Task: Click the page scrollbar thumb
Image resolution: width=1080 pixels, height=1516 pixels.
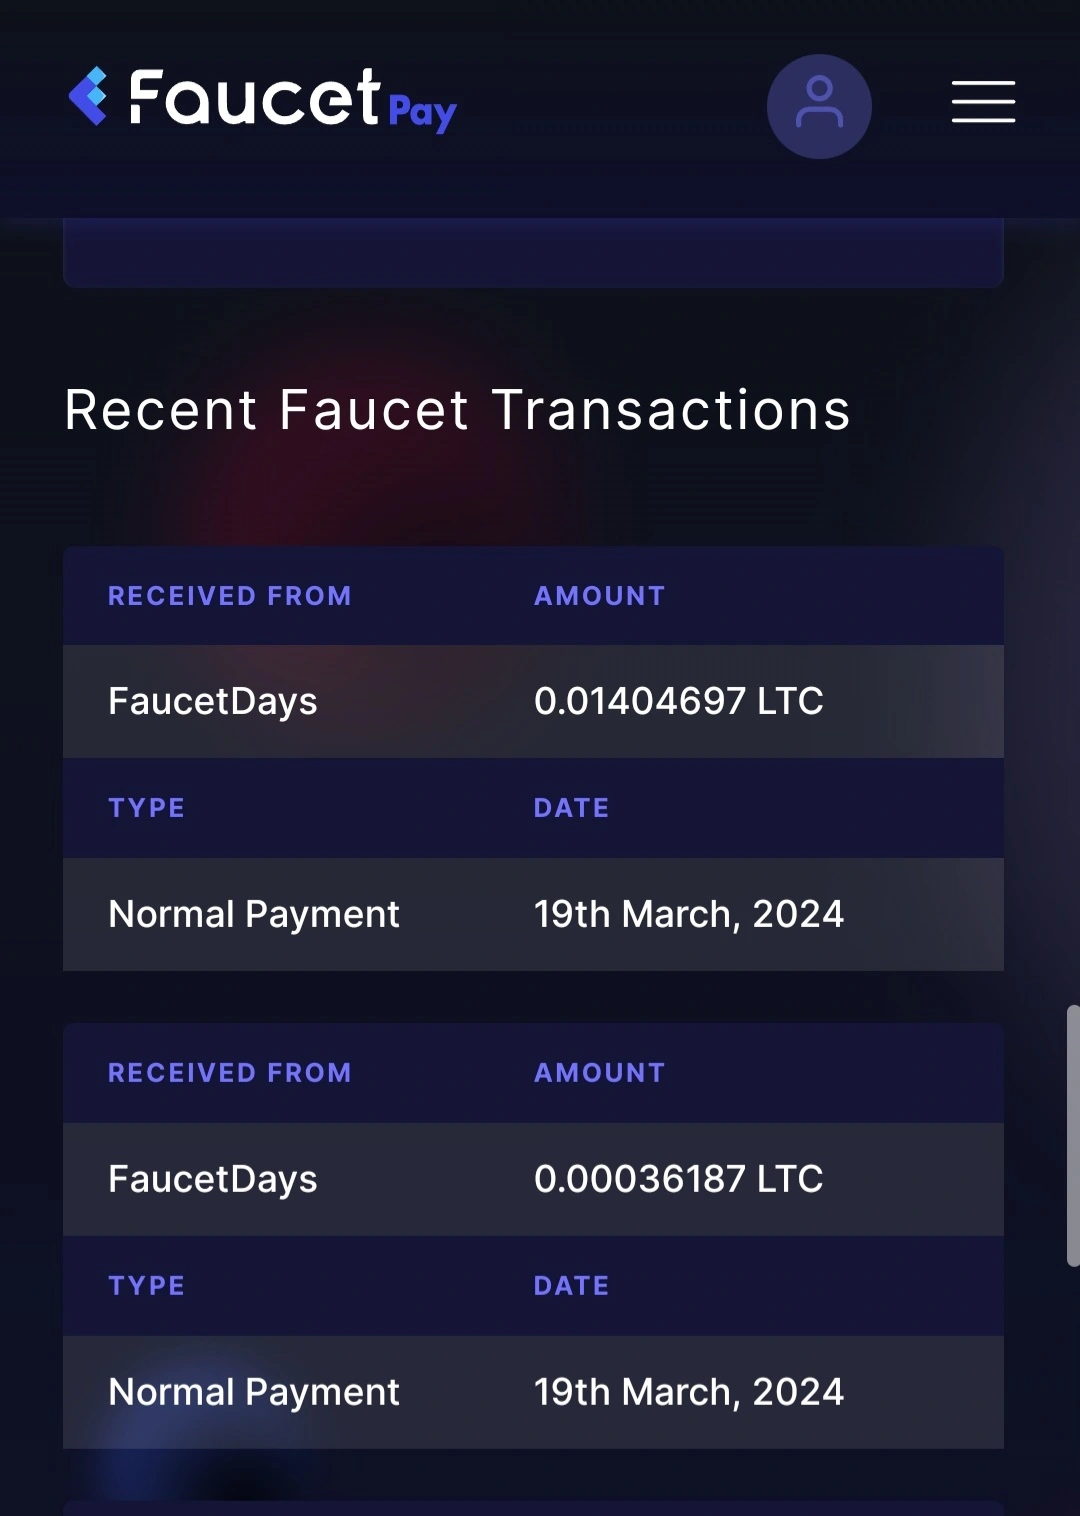Action: coord(1073,1136)
